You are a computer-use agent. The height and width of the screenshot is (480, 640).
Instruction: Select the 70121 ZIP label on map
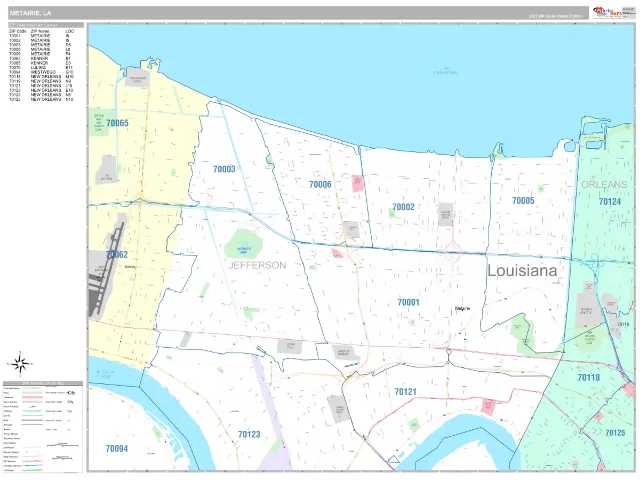[405, 392]
